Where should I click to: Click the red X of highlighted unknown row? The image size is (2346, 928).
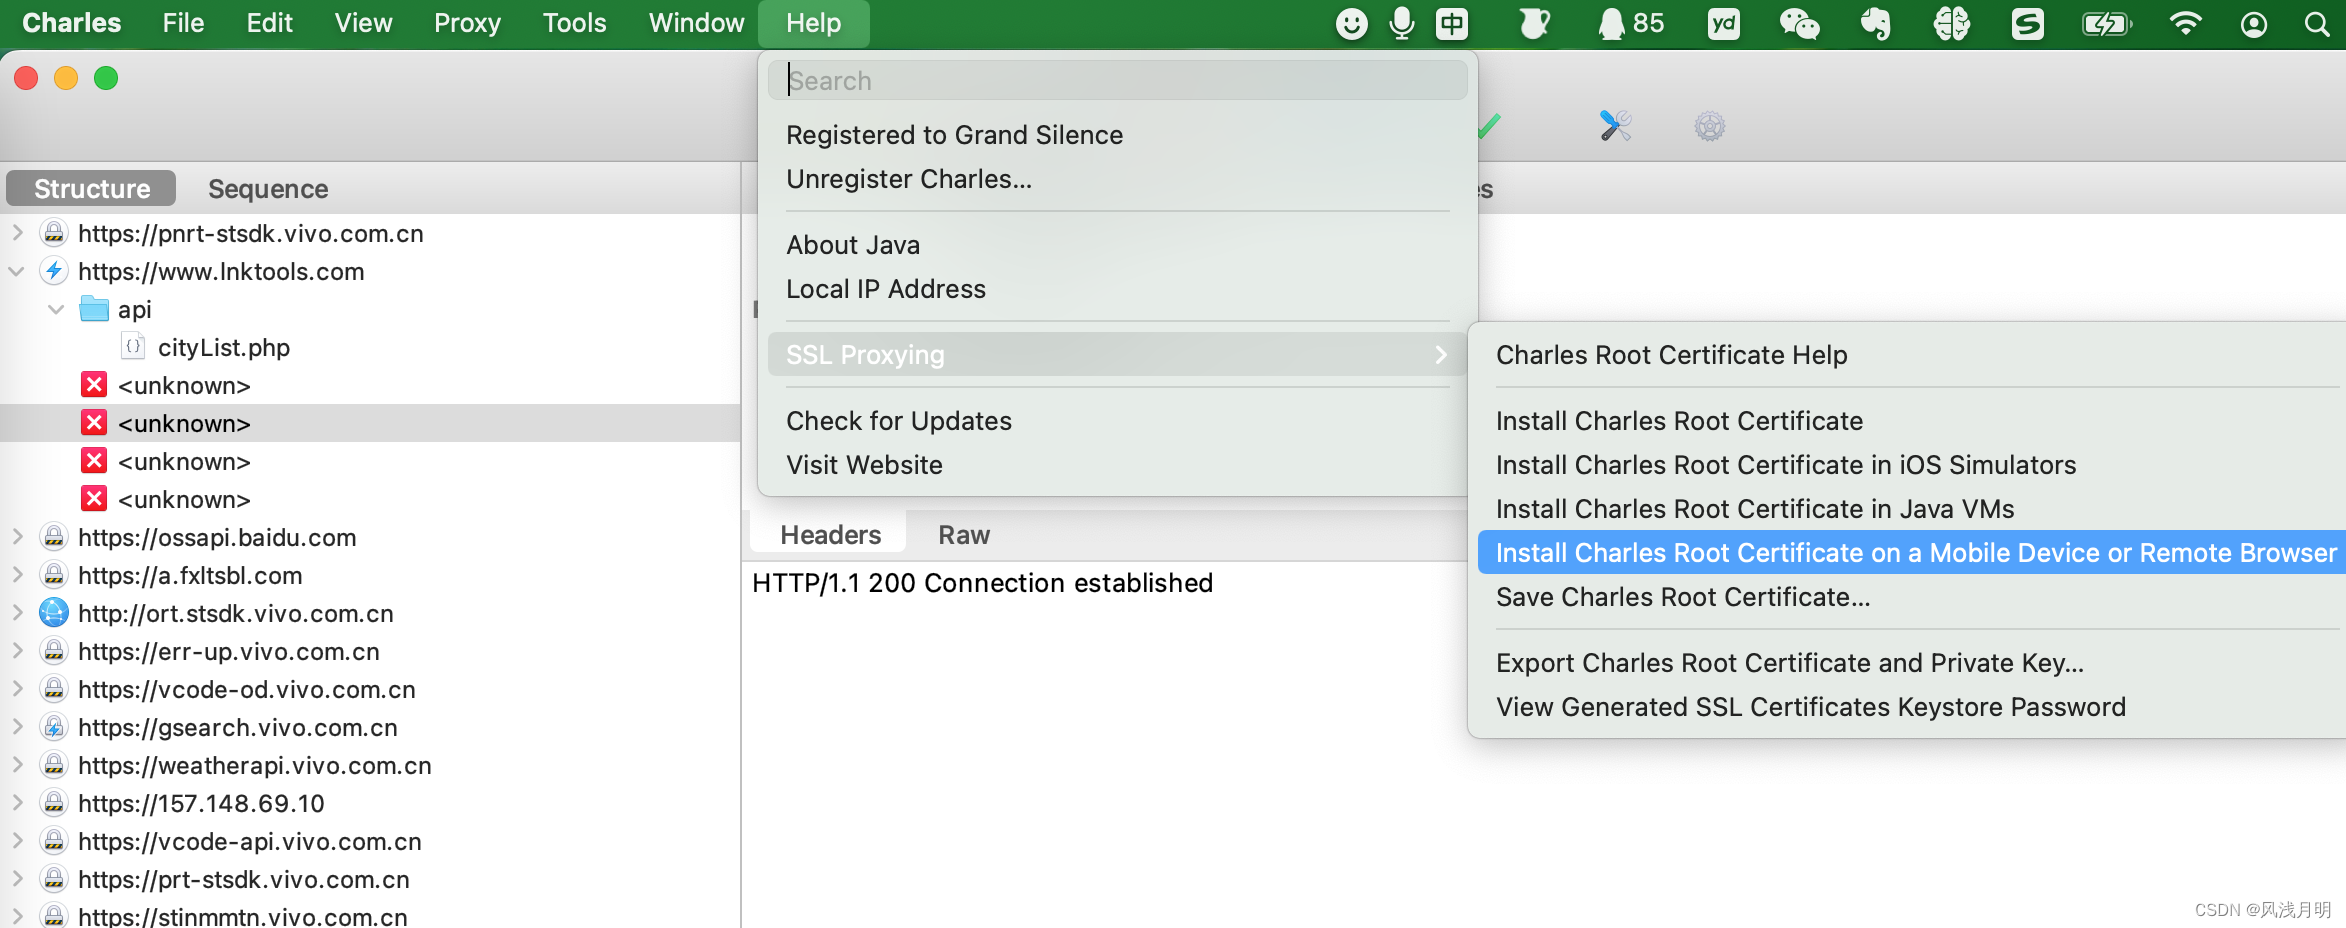94,423
